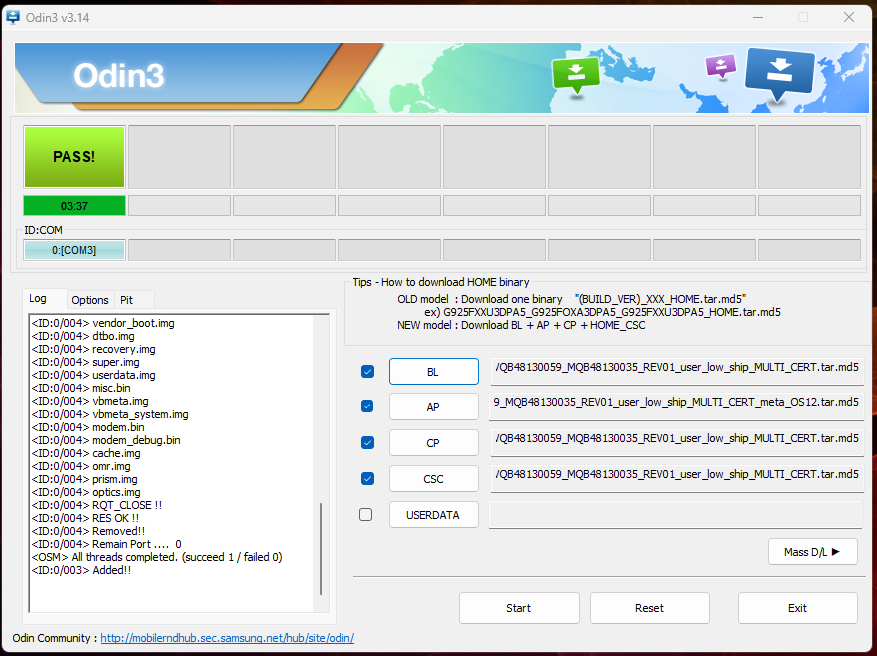Click the green download speech-bubble icon in banner
Viewport: 877px width, 656px height.
click(576, 75)
